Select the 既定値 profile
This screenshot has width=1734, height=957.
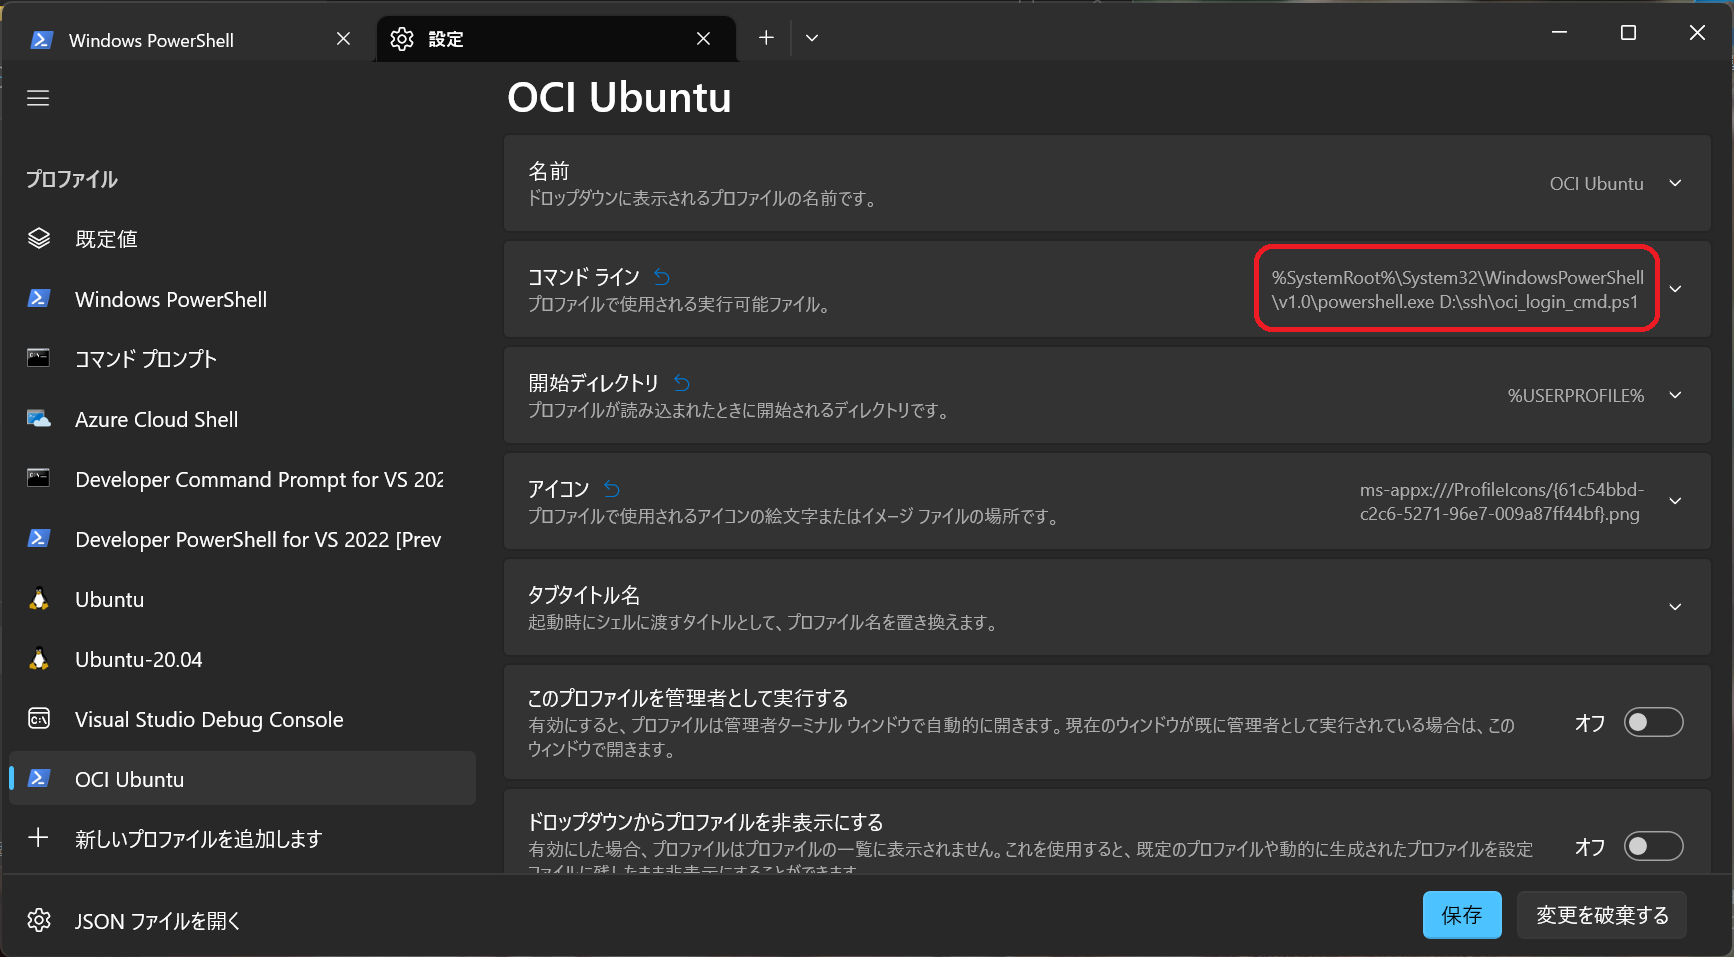coord(242,239)
